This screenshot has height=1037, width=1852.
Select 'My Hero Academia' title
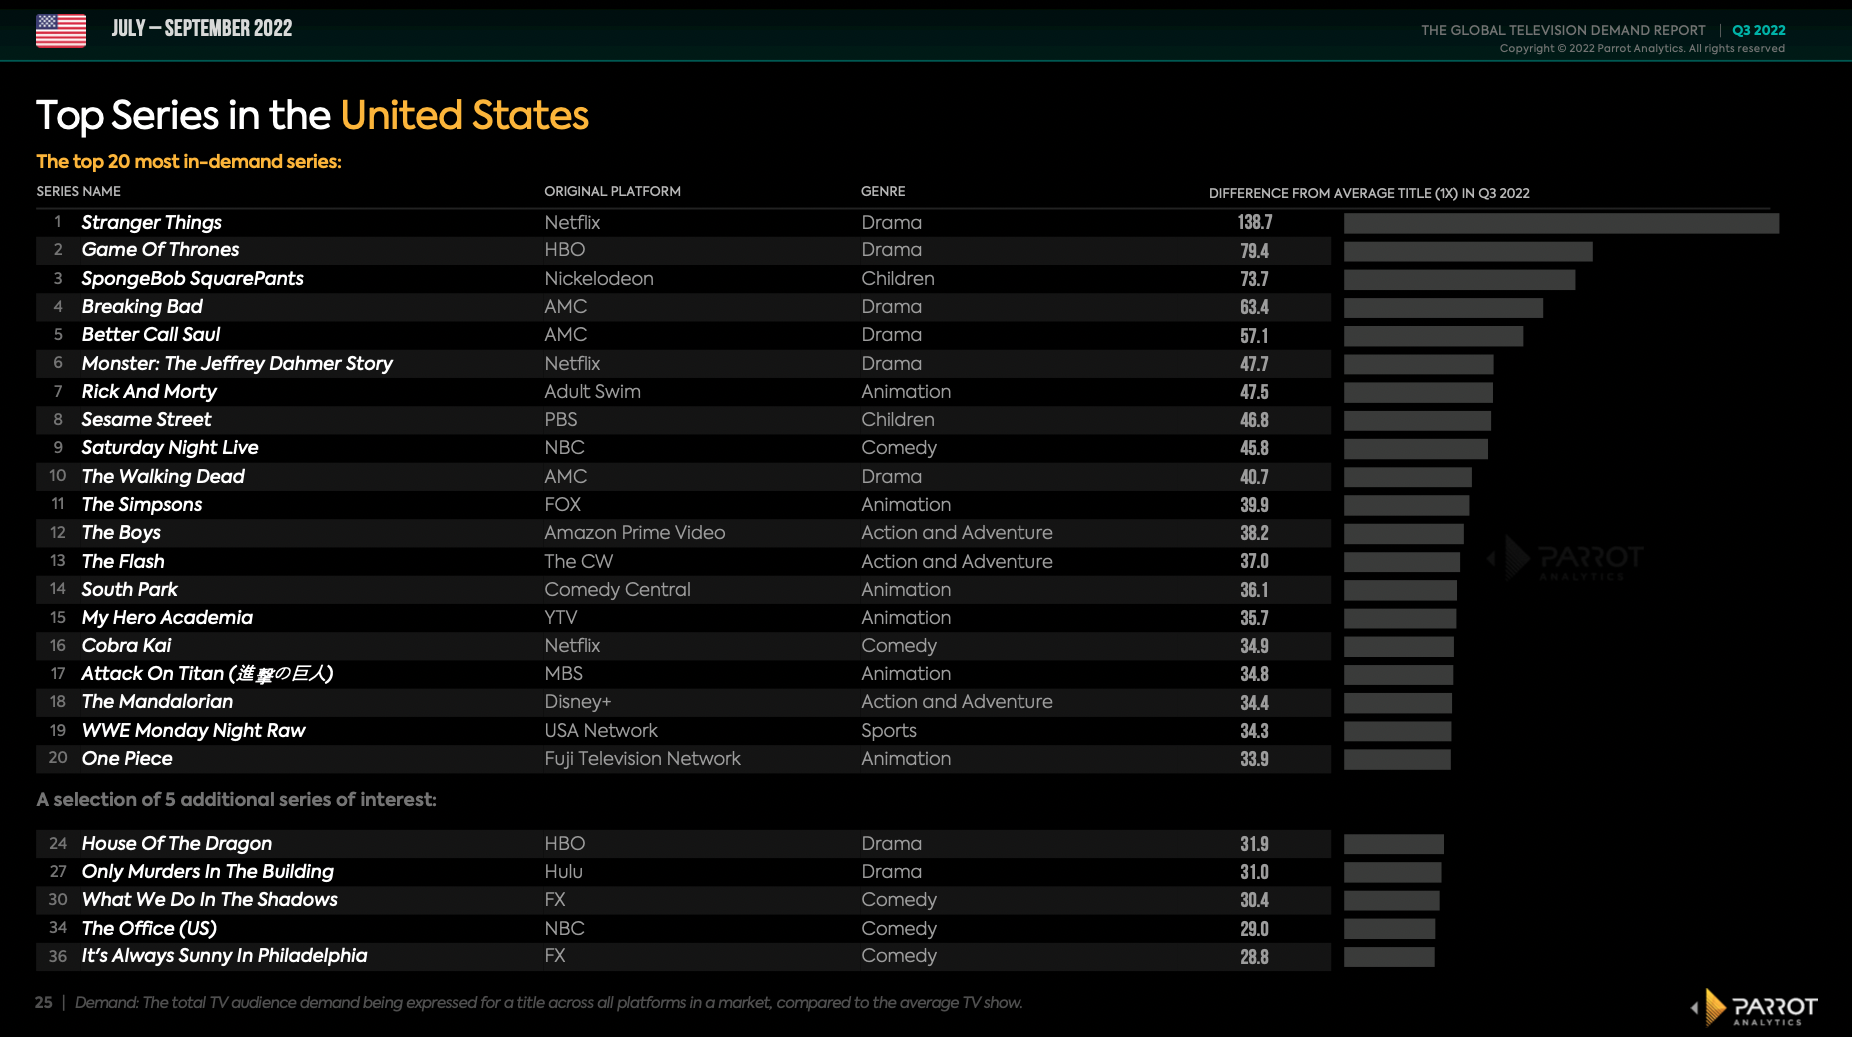coord(167,617)
